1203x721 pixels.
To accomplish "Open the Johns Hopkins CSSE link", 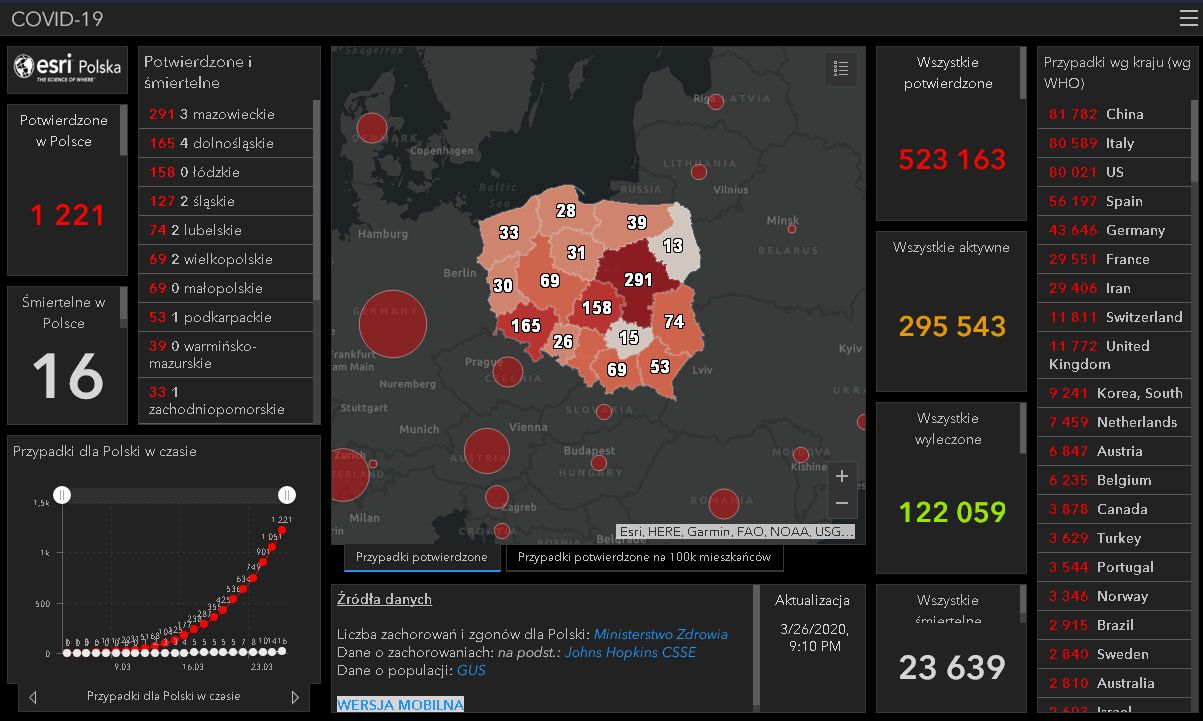I will point(630,652).
